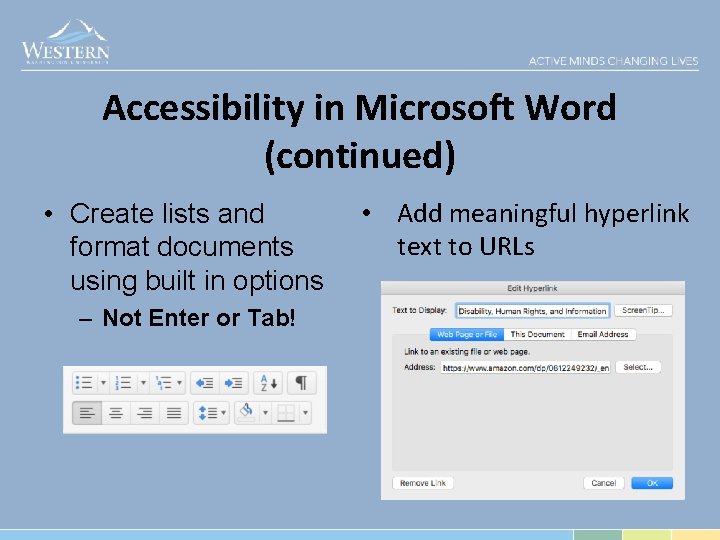Click 'Add meaningful hyperlink text to URLs' bullet
720x540 pixels.
coord(543,230)
